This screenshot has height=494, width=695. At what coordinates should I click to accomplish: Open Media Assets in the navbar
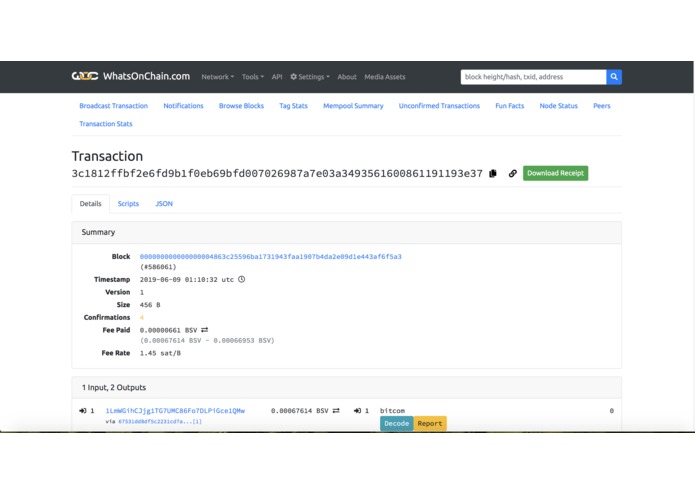[x=385, y=77]
